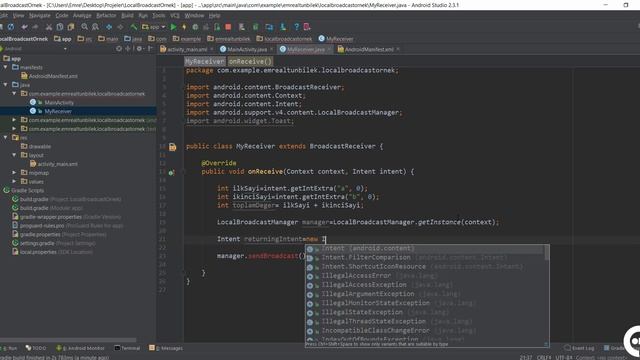The width and height of the screenshot is (640, 360).
Task: Open the Build menu
Action: tap(127, 16)
